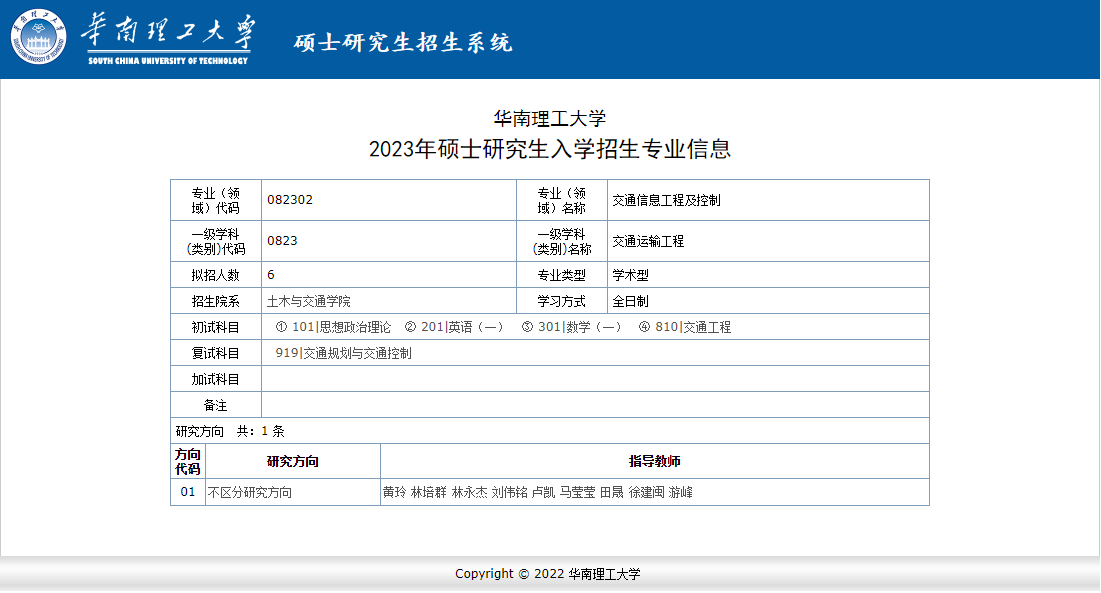Screen dimensions: 1101x593
Task: Select major name 交通信息工程及控制
Action: click(x=666, y=201)
